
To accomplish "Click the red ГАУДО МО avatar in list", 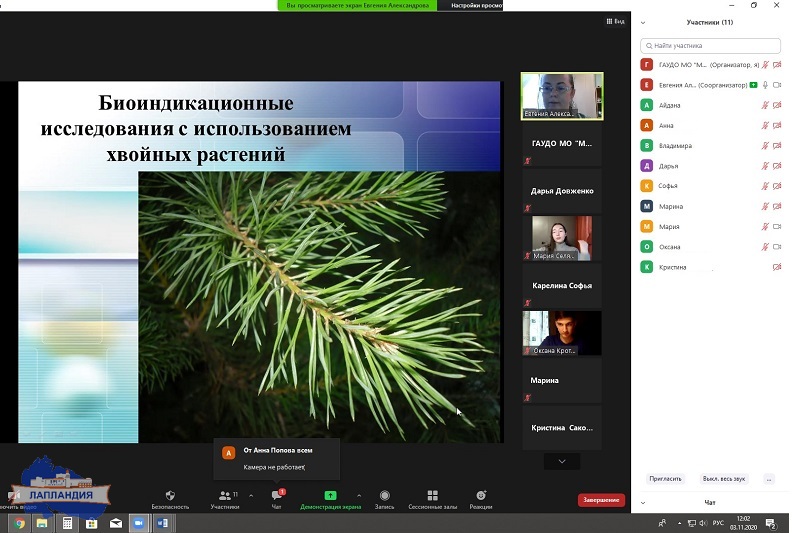I will 646,65.
